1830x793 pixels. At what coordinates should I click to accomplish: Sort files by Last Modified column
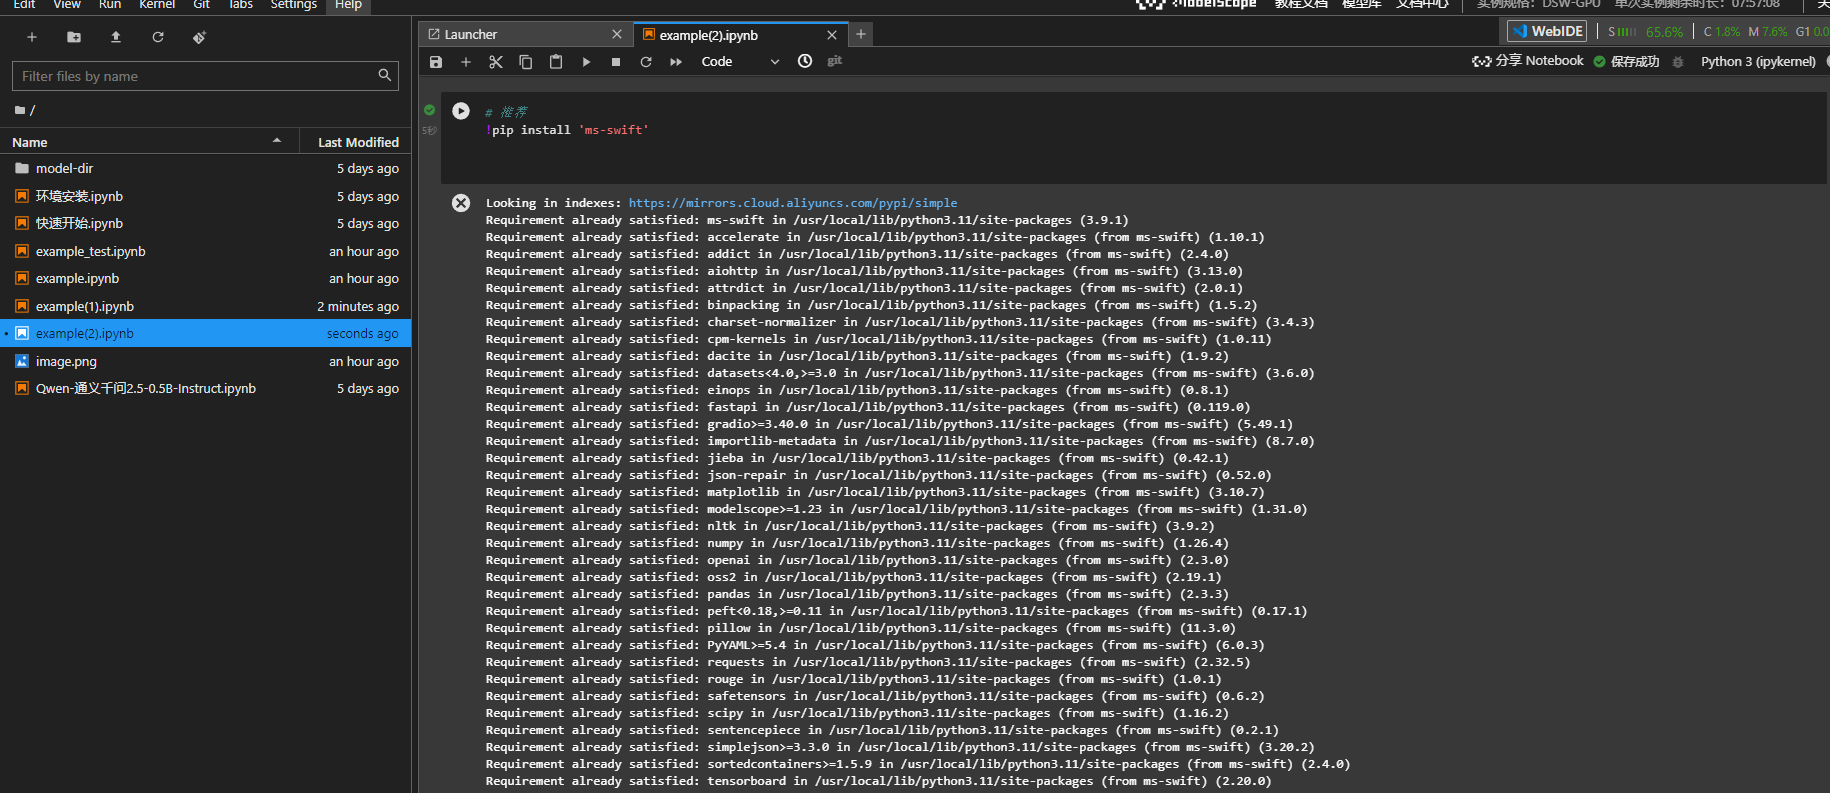point(358,142)
